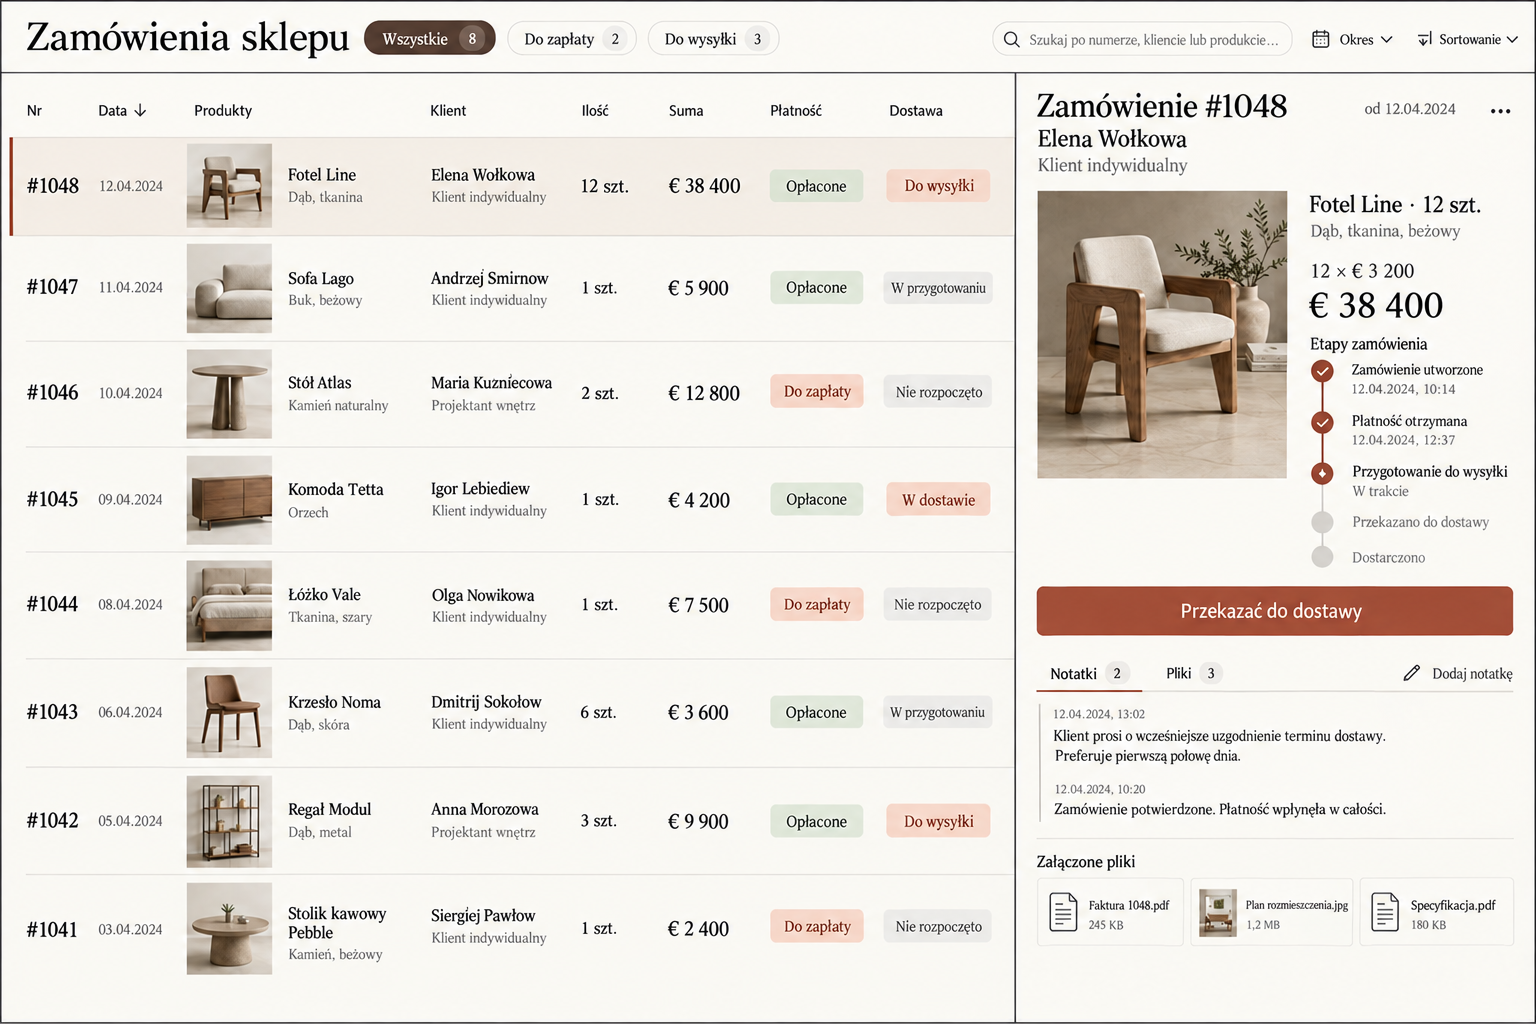Click the Przekazano do dostawy step circle
Image resolution: width=1536 pixels, height=1024 pixels.
1322,522
